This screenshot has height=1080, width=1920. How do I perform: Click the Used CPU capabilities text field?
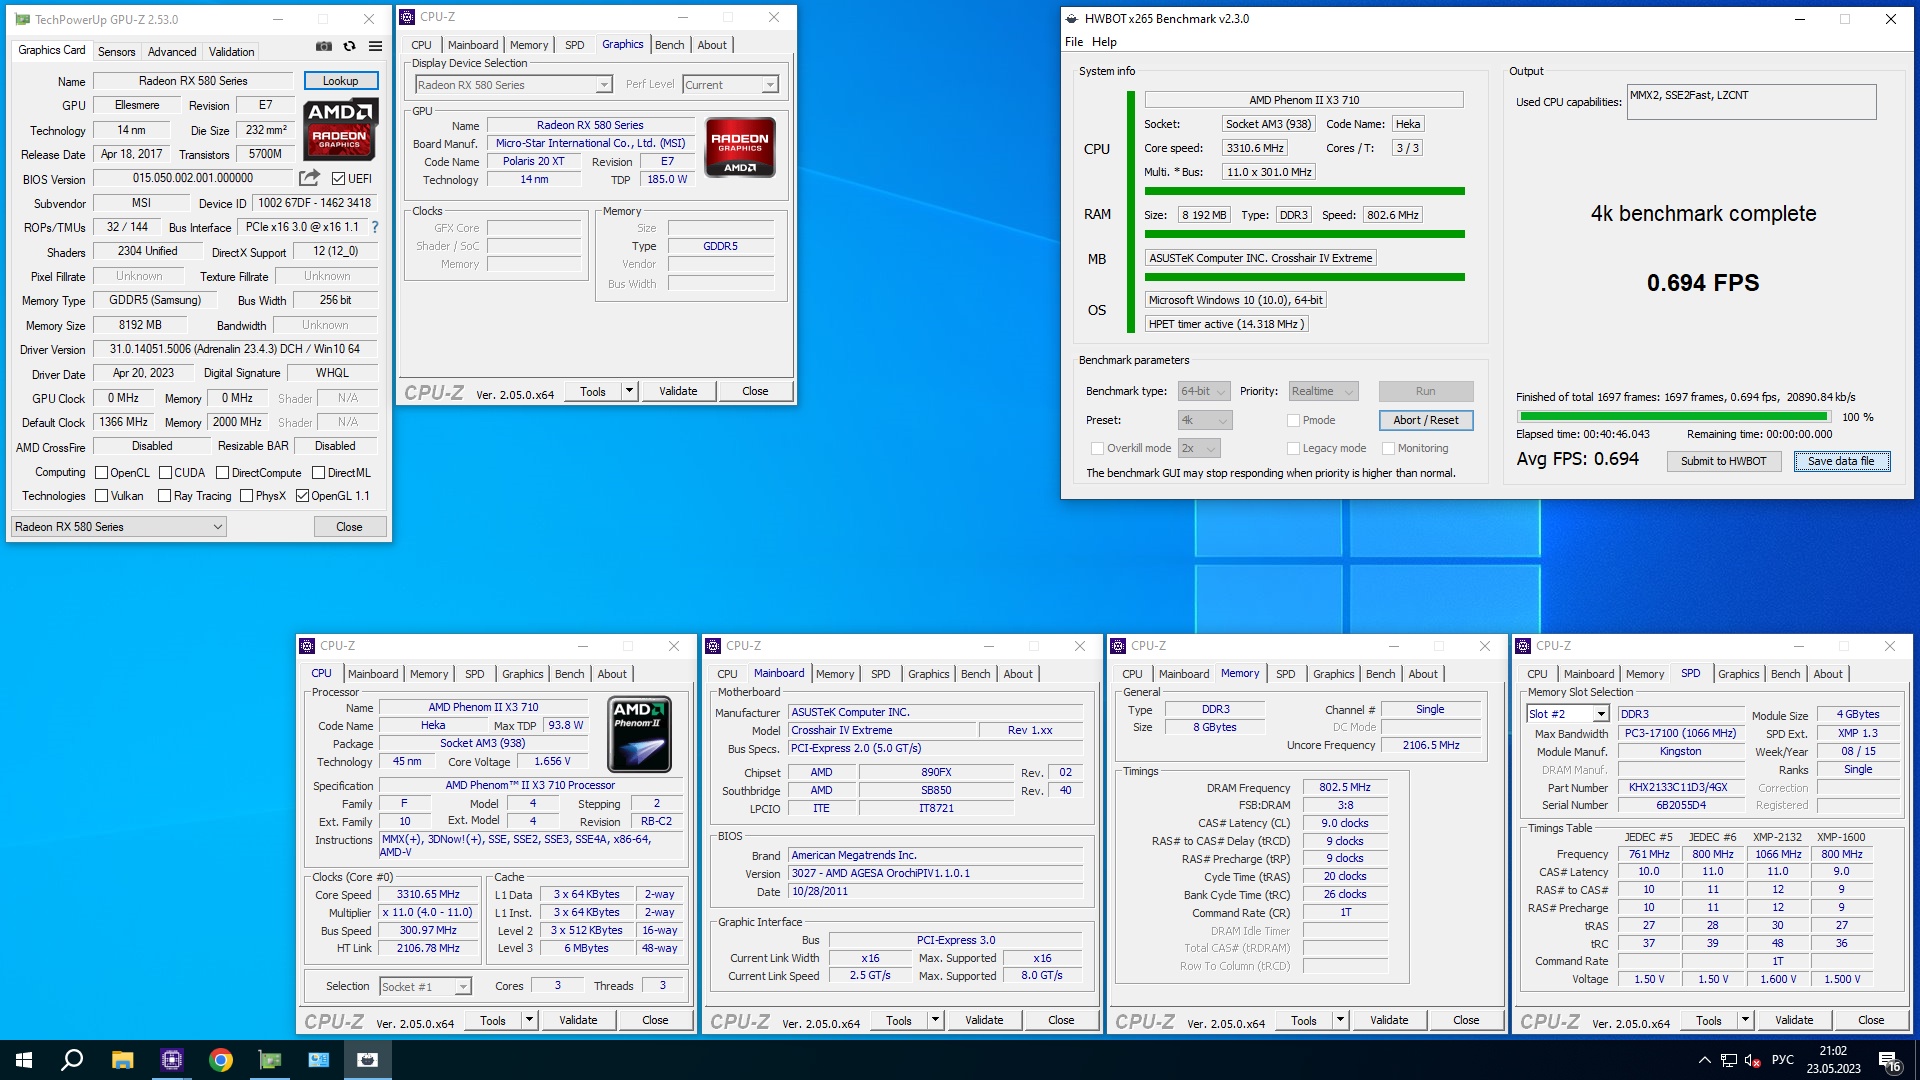tap(1750, 102)
